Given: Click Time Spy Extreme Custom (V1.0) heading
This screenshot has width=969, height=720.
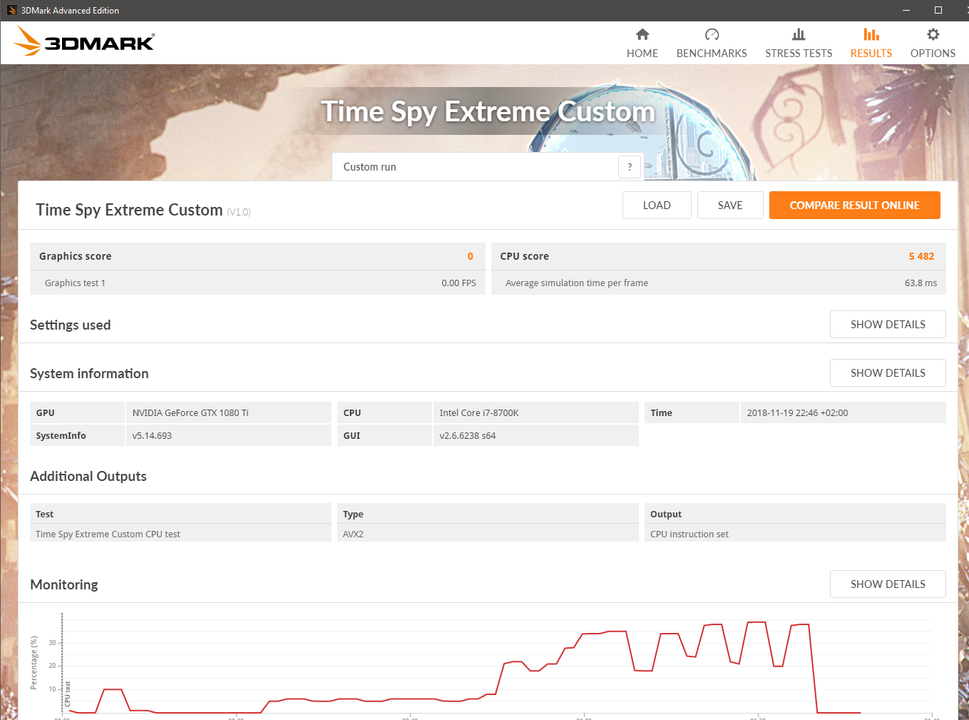Looking at the screenshot, I should pos(143,210).
